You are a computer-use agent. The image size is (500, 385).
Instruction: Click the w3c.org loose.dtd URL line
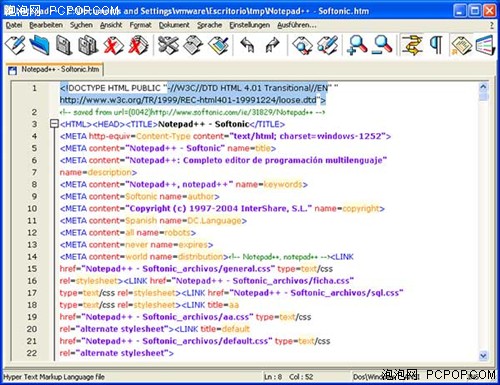click(192, 100)
